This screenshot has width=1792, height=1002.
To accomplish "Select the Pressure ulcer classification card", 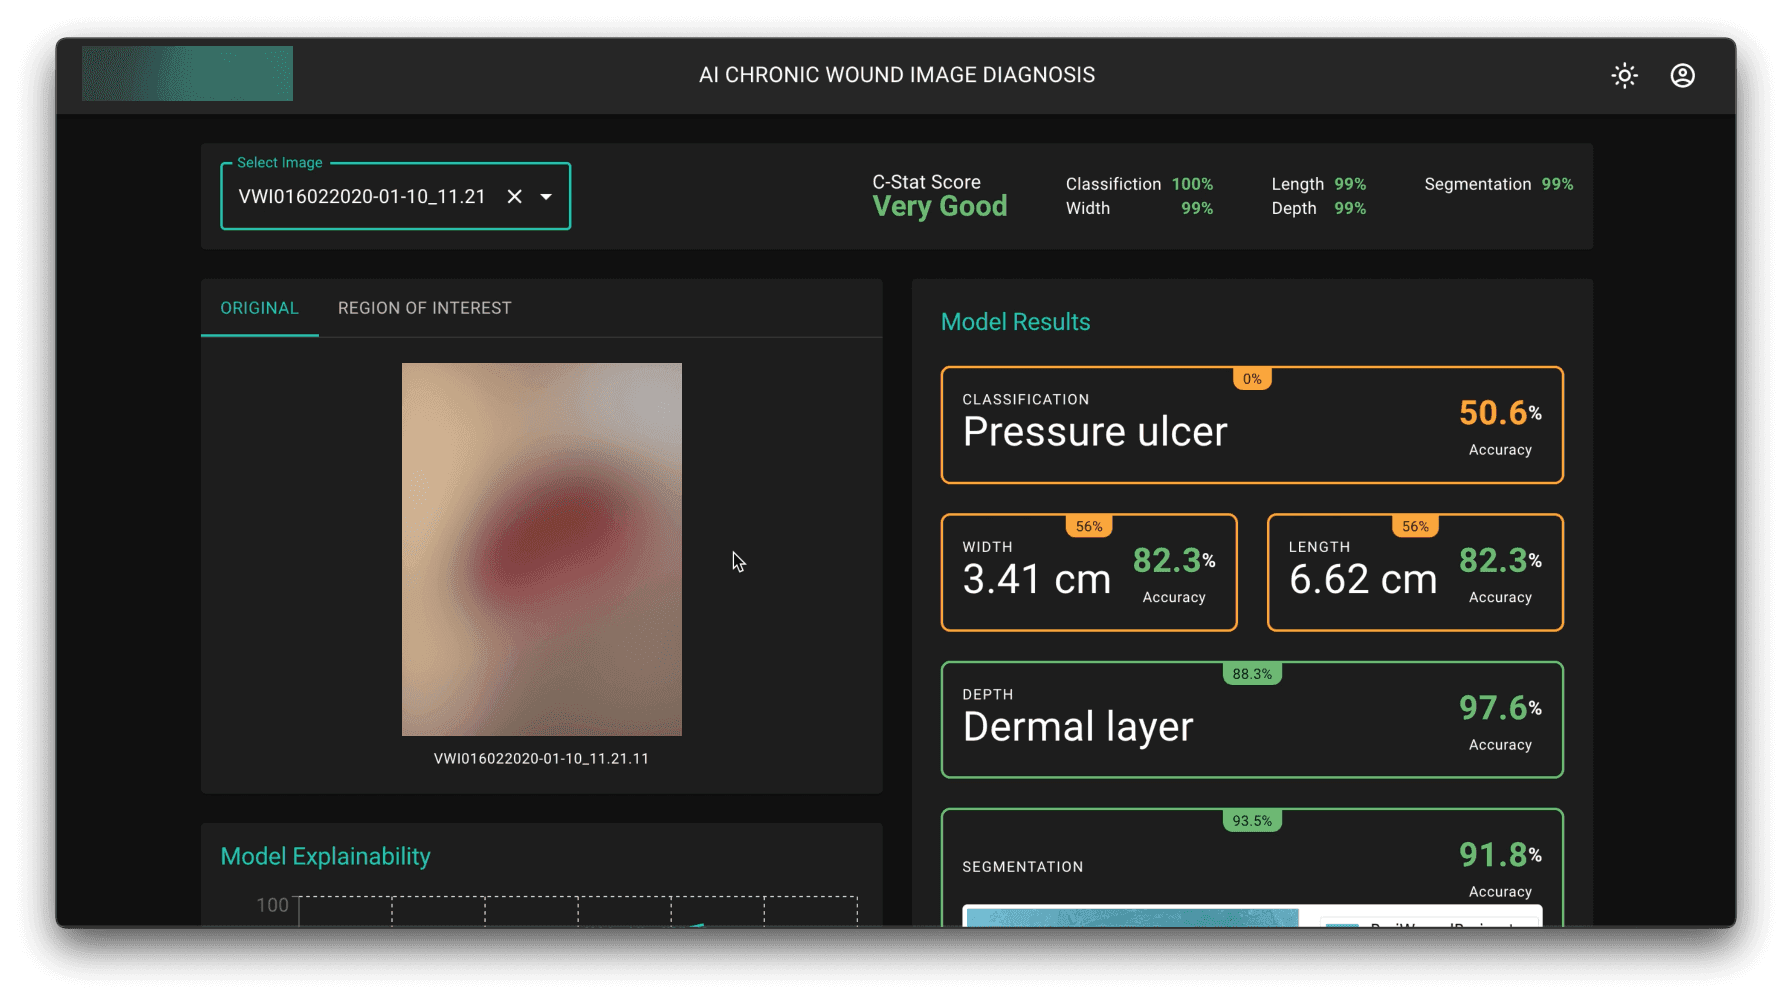I will (1251, 425).
